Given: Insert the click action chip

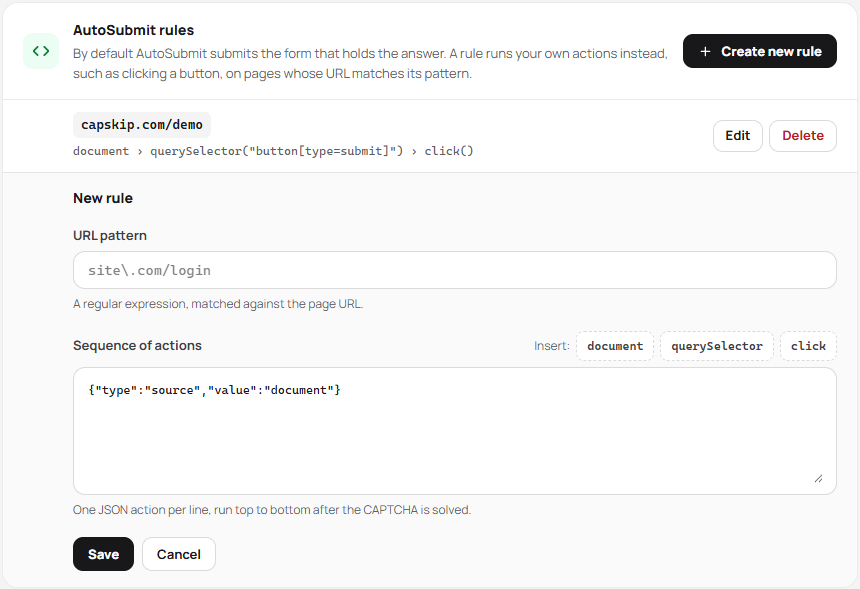Looking at the screenshot, I should pos(808,346).
